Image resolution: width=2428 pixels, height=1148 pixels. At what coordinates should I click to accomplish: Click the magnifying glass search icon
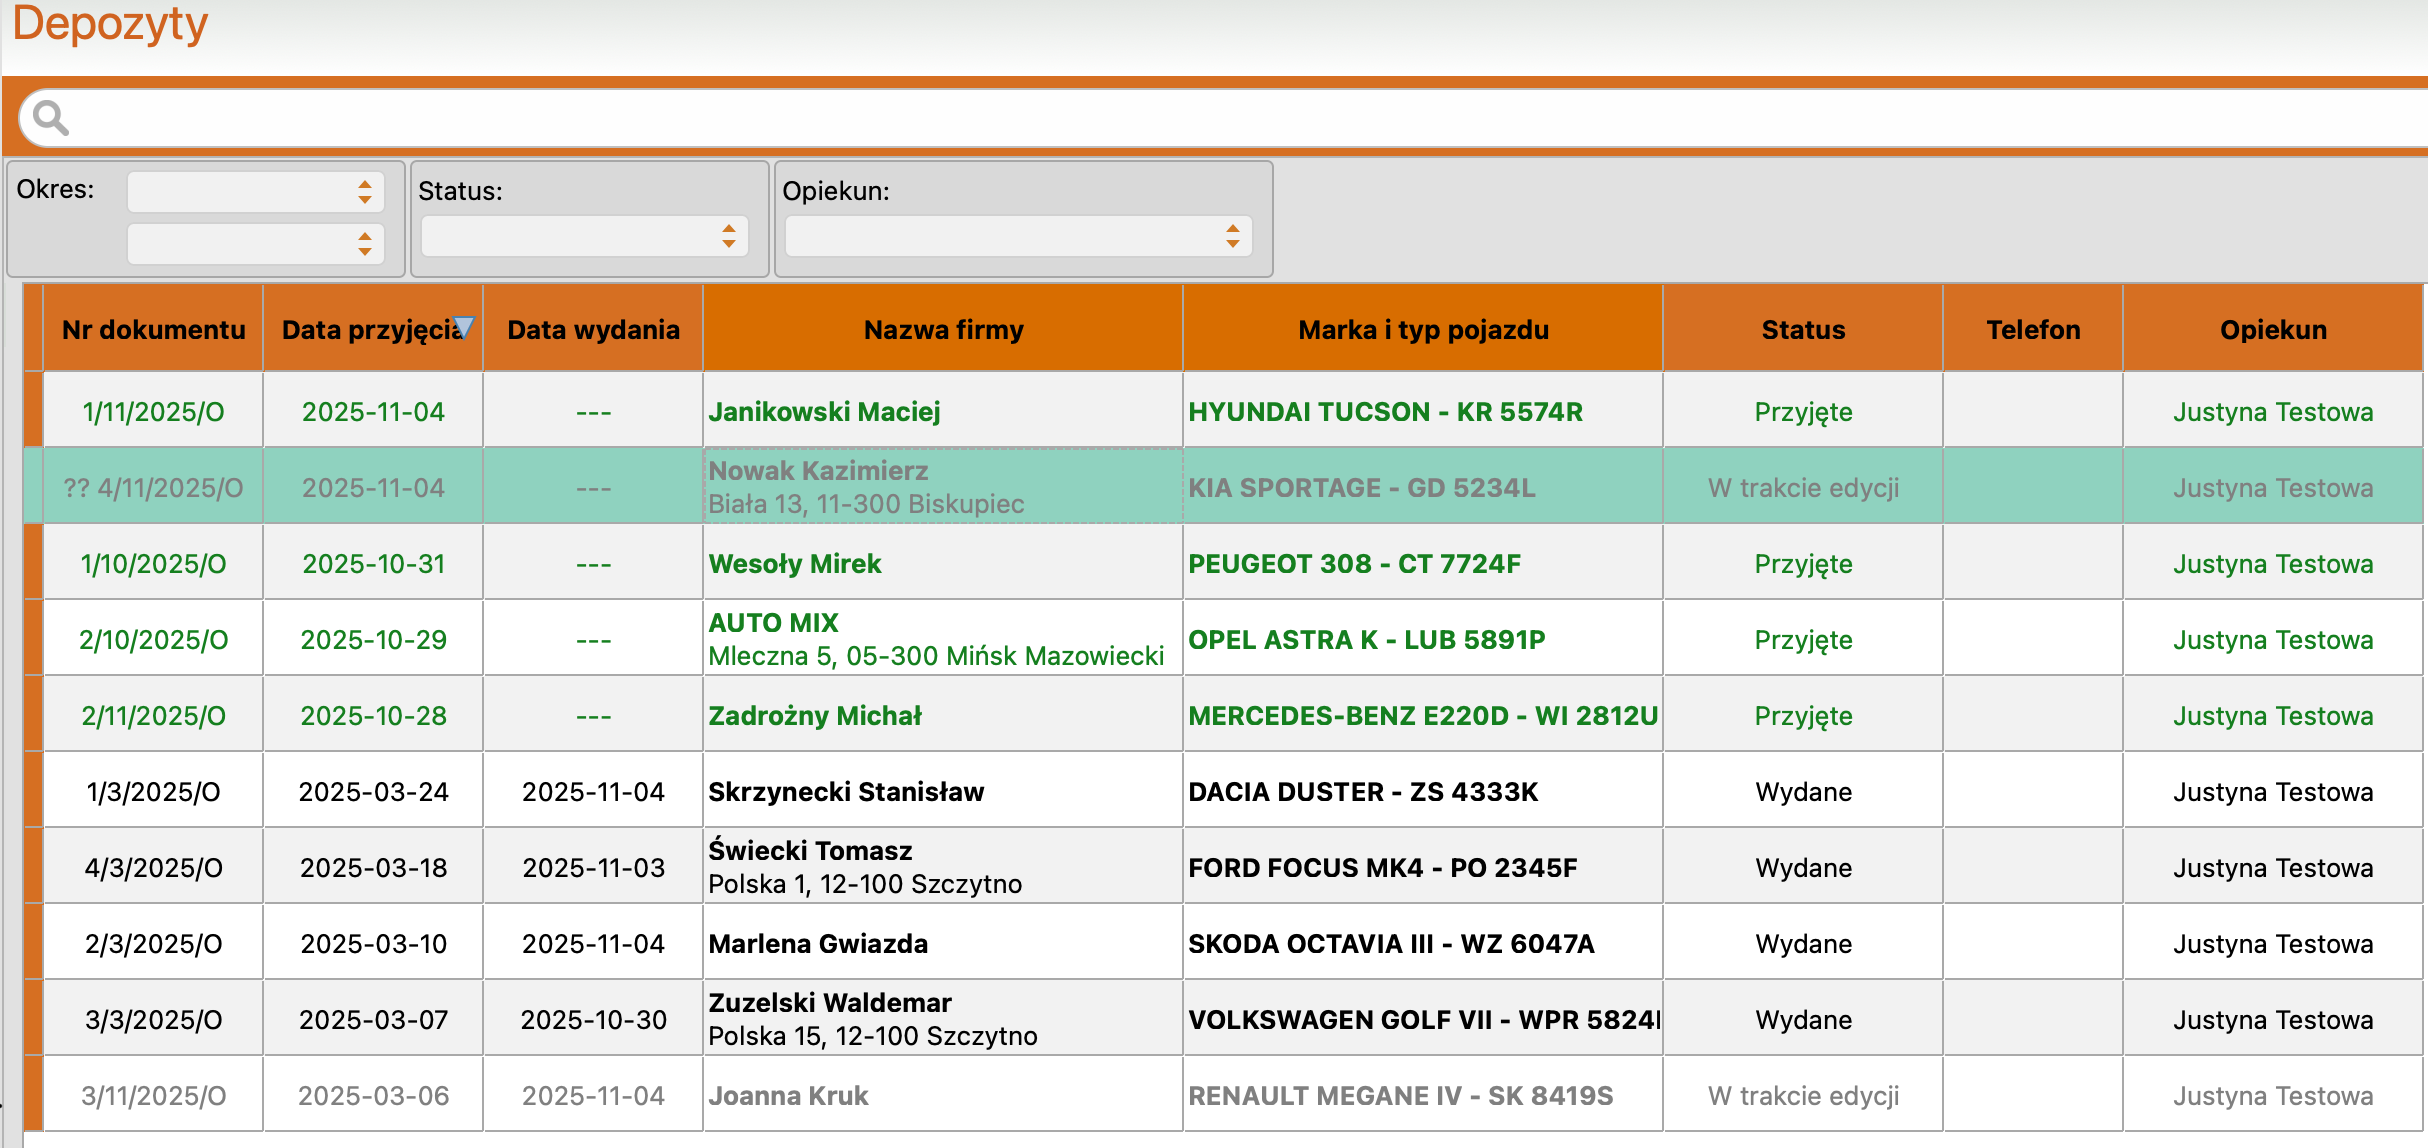click(50, 118)
